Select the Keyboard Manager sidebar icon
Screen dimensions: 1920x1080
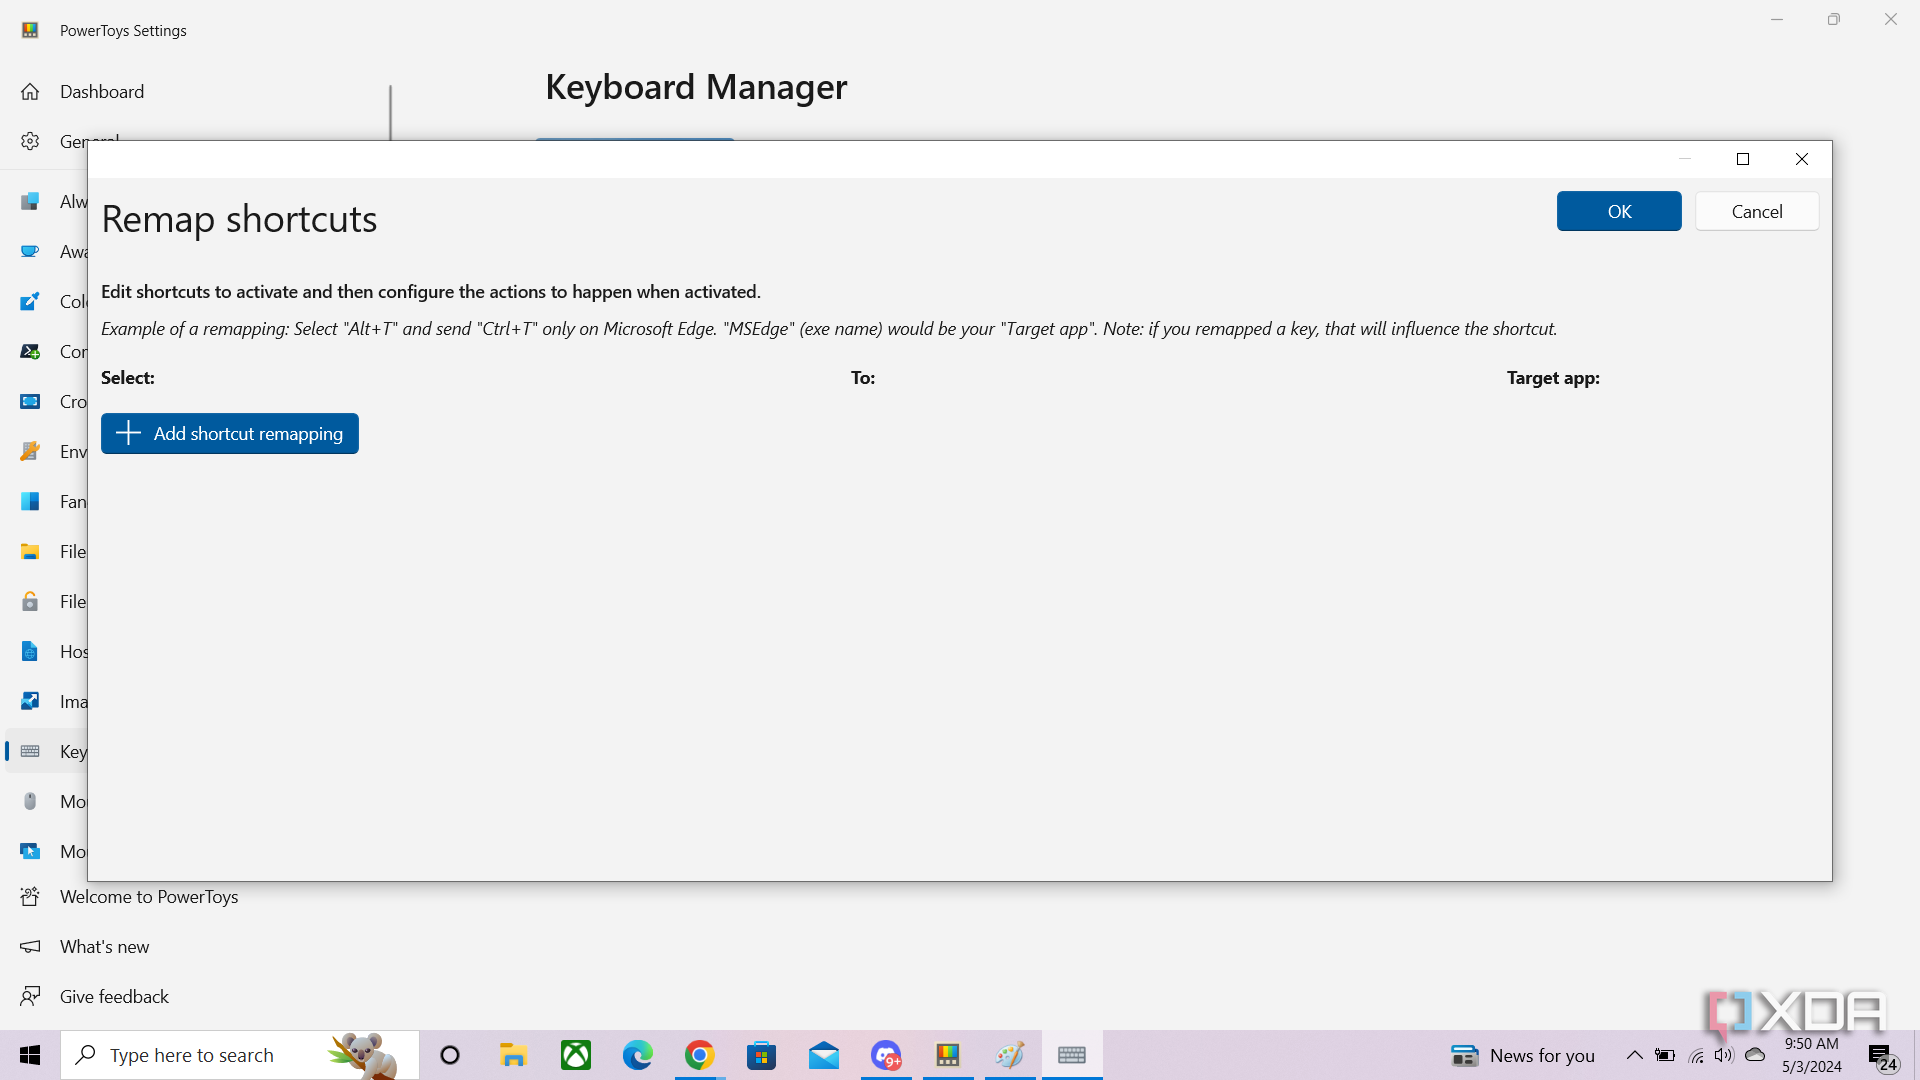[30, 751]
